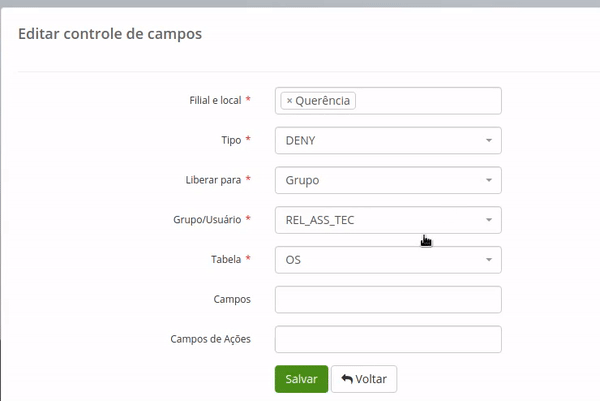The height and width of the screenshot is (401, 600).
Task: Click the caret arrow of Liberar para
Action: click(489, 181)
